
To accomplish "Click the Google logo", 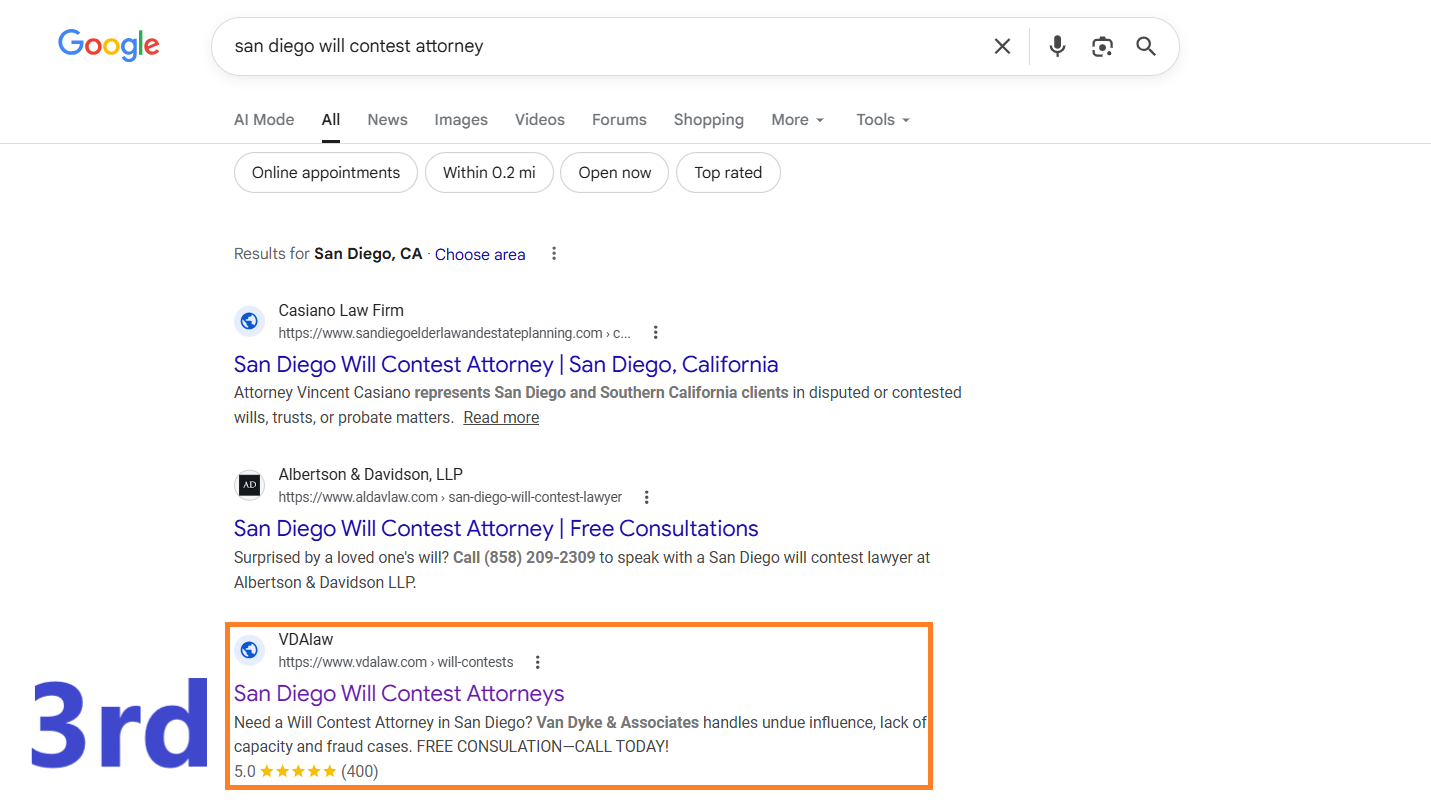I will tap(108, 45).
